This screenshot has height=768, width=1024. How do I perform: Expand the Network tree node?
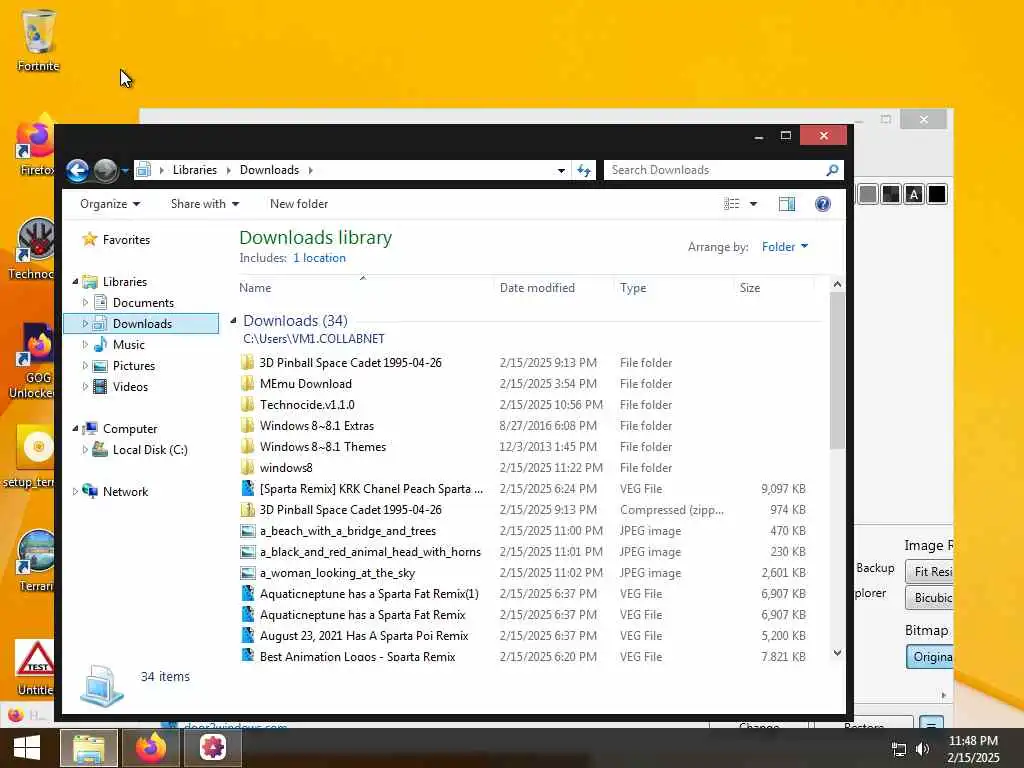point(74,492)
